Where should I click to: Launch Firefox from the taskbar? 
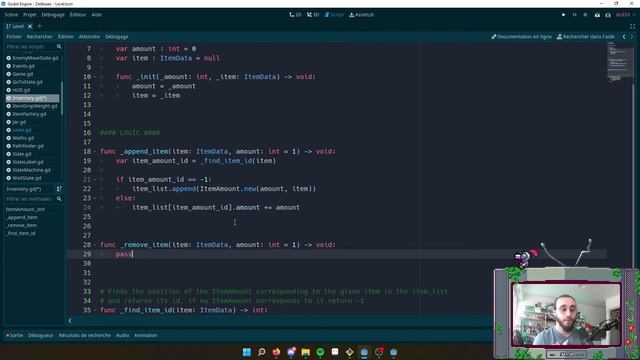276,352
